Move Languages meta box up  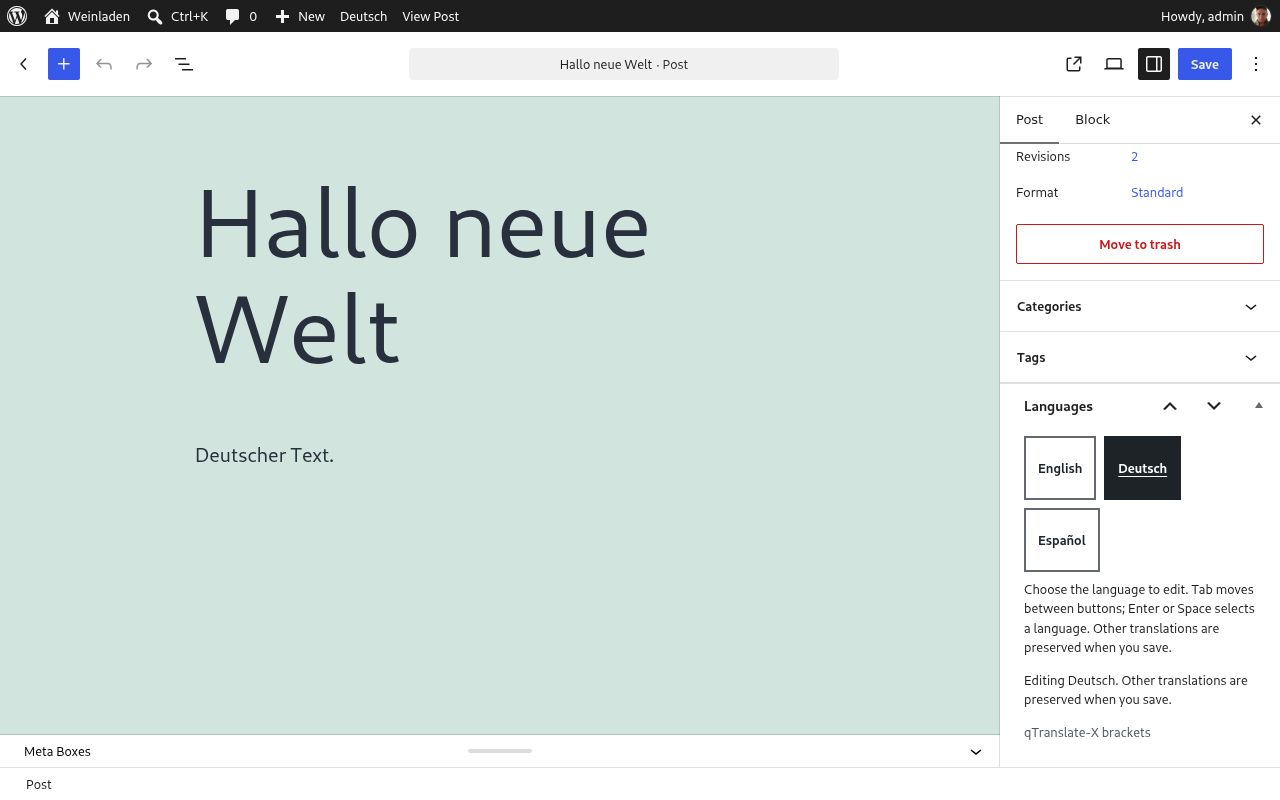pyautogui.click(x=1170, y=406)
